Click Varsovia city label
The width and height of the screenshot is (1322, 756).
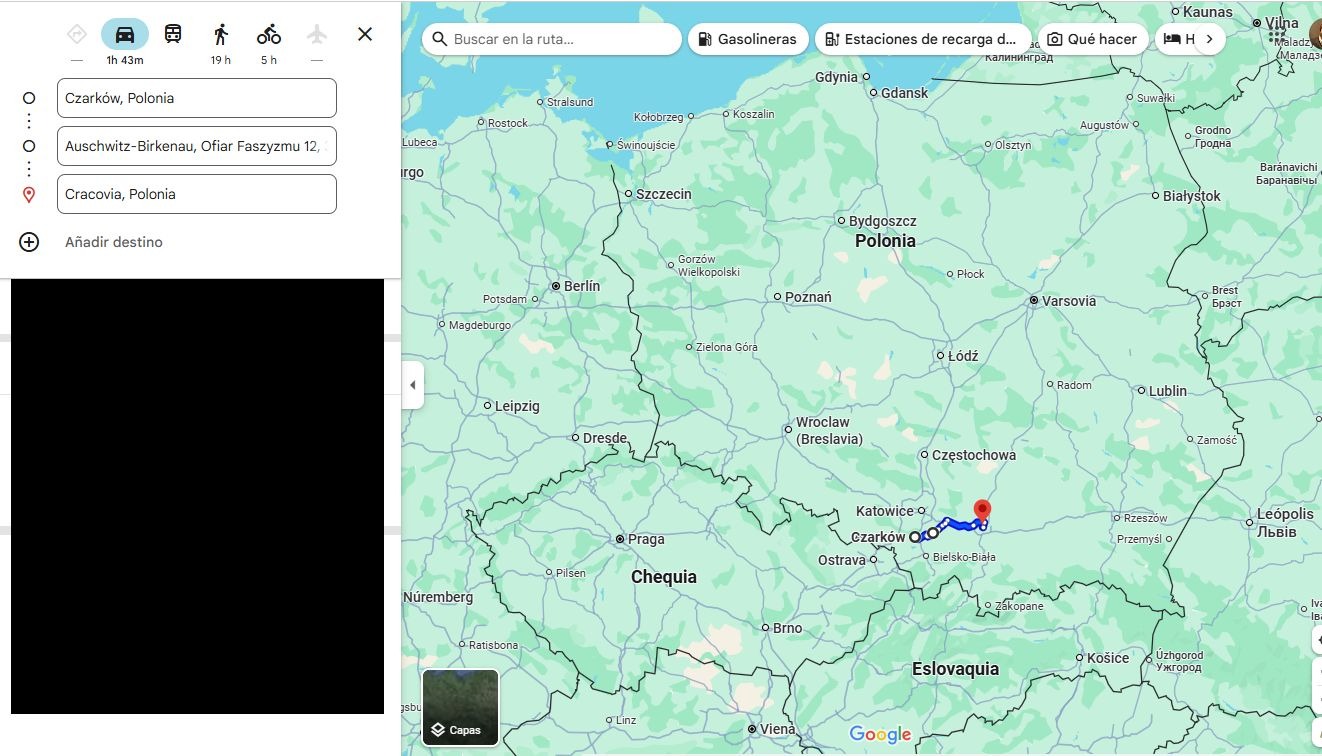[1069, 301]
